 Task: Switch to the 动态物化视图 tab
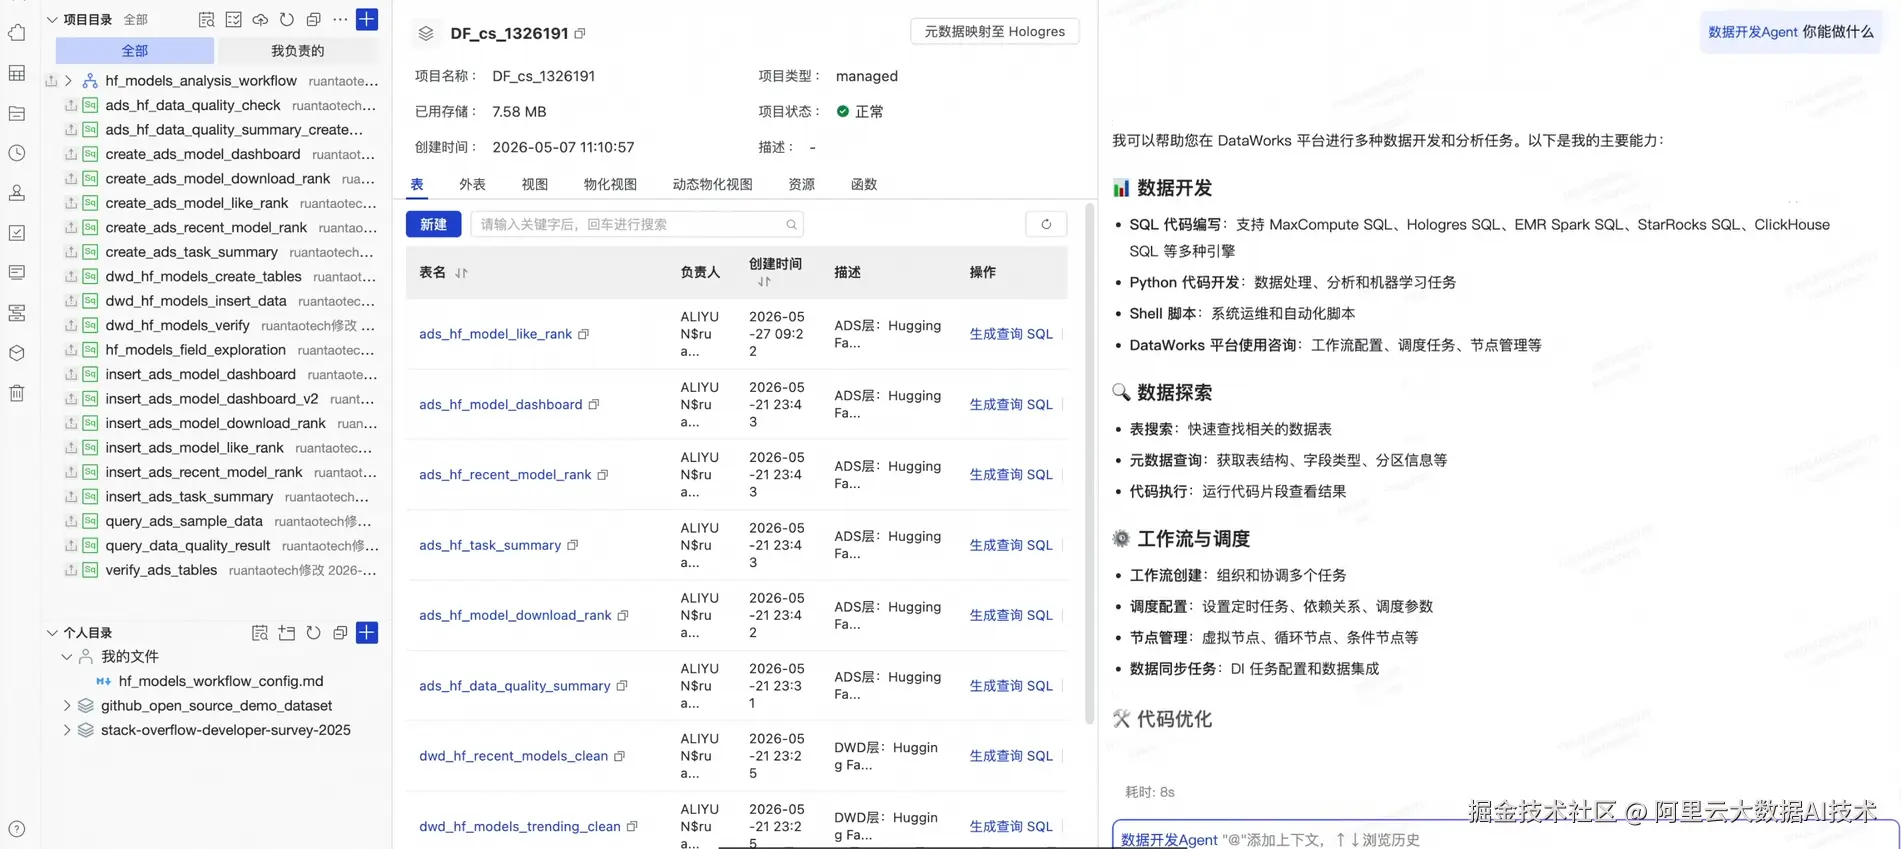click(712, 184)
